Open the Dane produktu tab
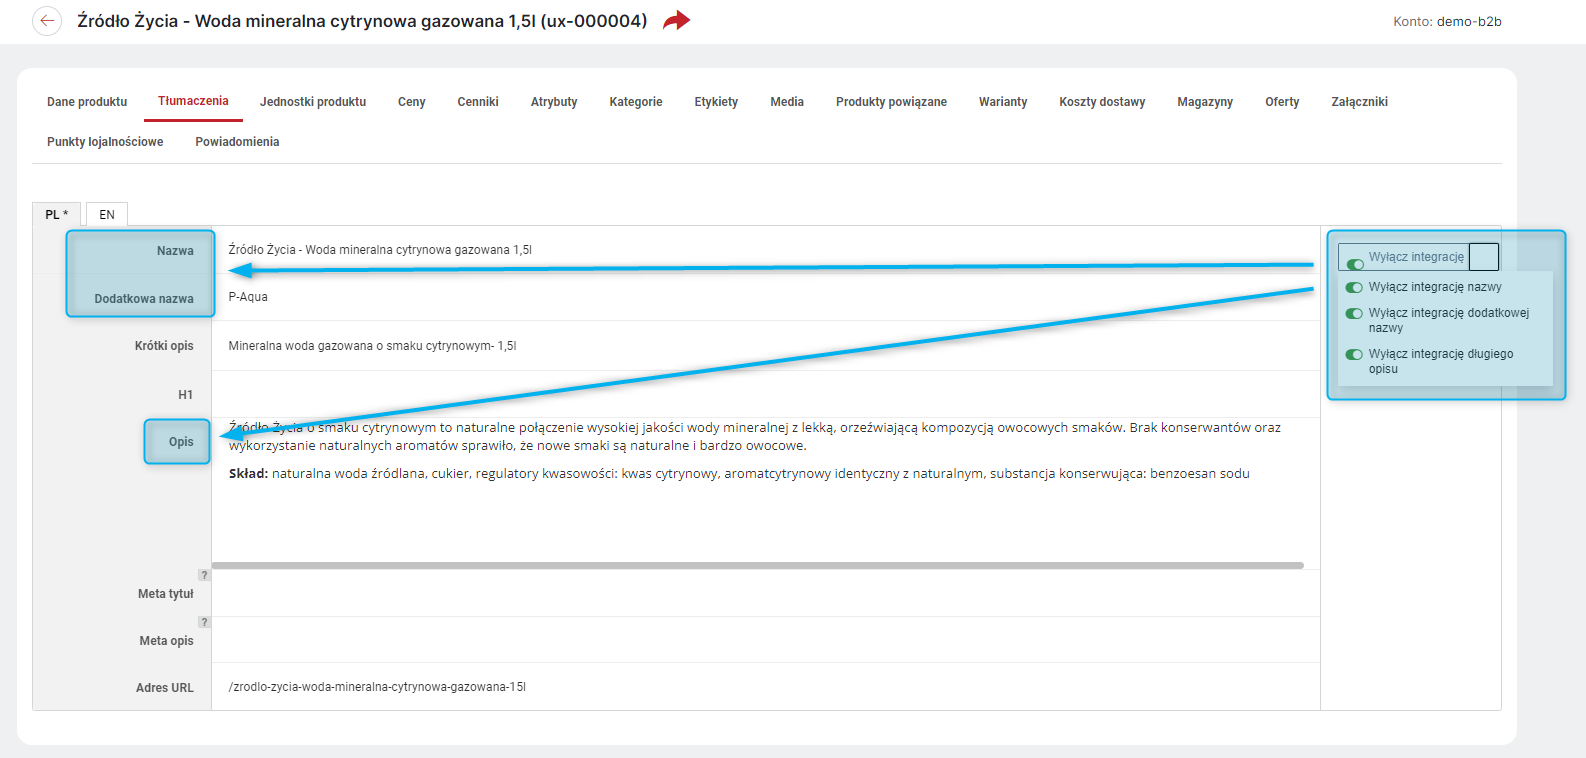Image resolution: width=1586 pixels, height=758 pixels. tap(87, 102)
